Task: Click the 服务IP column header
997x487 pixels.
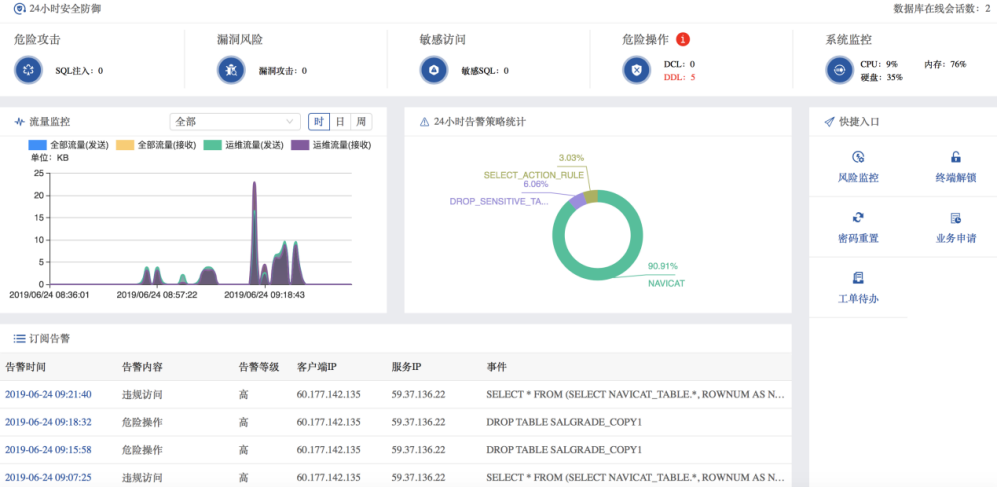Action: pos(407,367)
